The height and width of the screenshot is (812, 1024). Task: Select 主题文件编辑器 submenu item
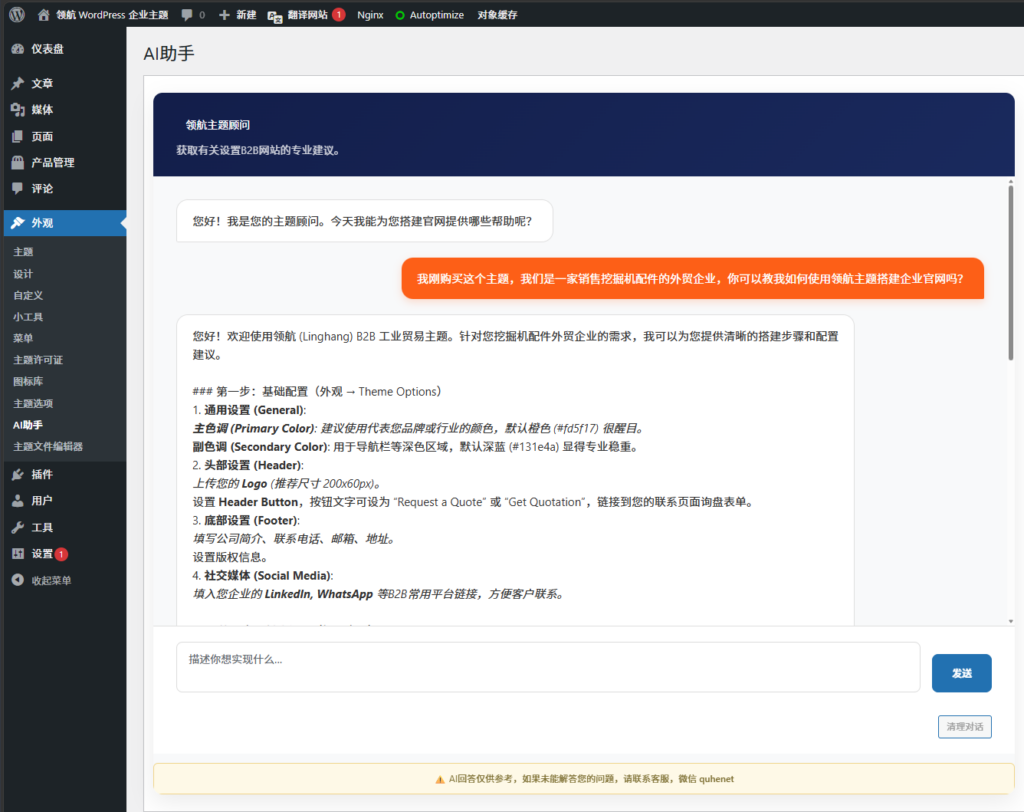tap(48, 446)
